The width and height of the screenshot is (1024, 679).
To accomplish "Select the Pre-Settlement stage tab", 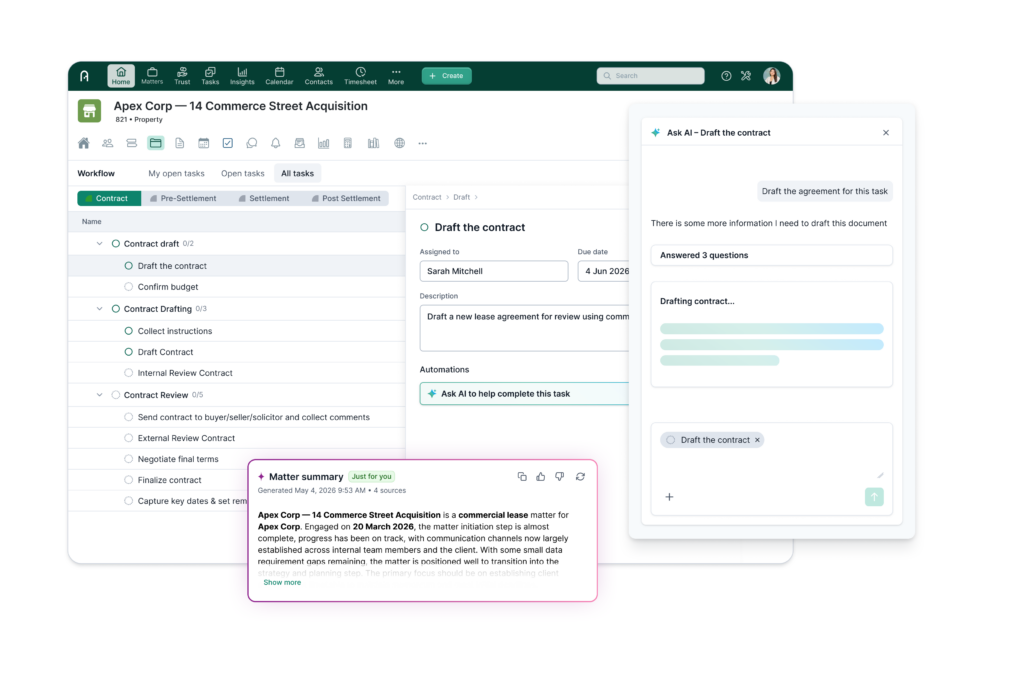I will [x=184, y=198].
